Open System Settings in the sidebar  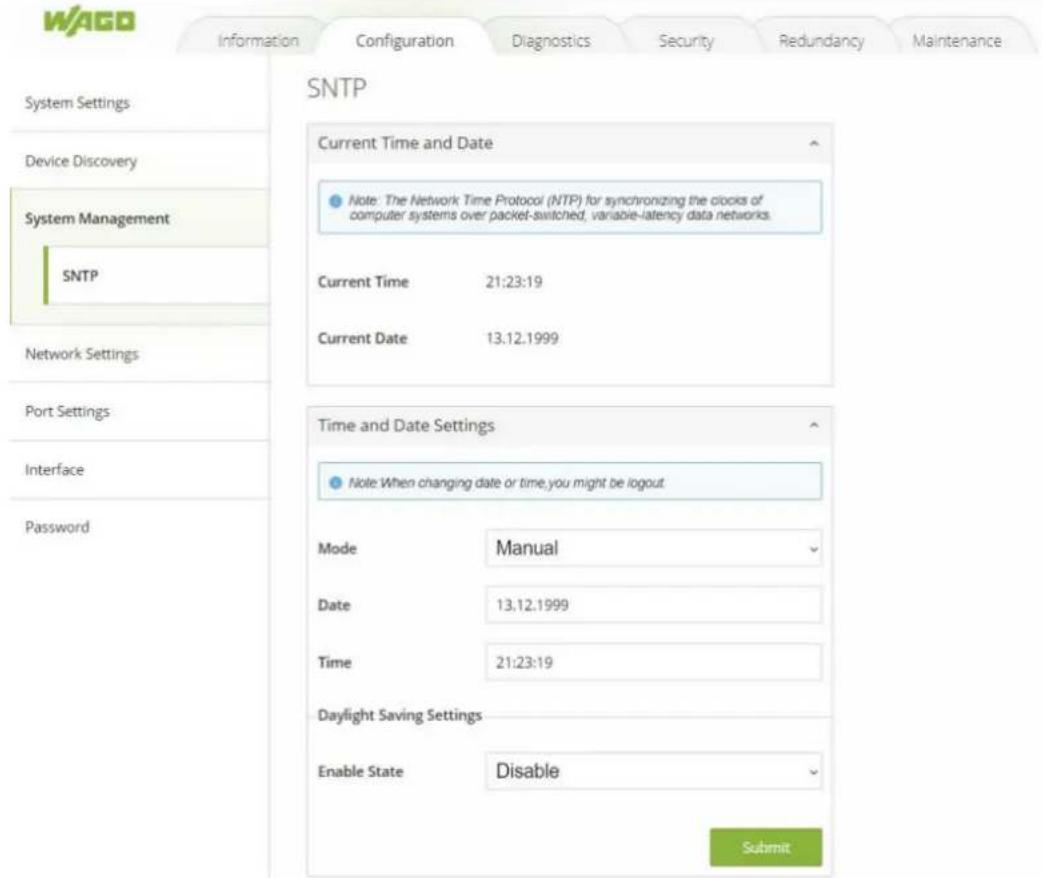click(140, 103)
